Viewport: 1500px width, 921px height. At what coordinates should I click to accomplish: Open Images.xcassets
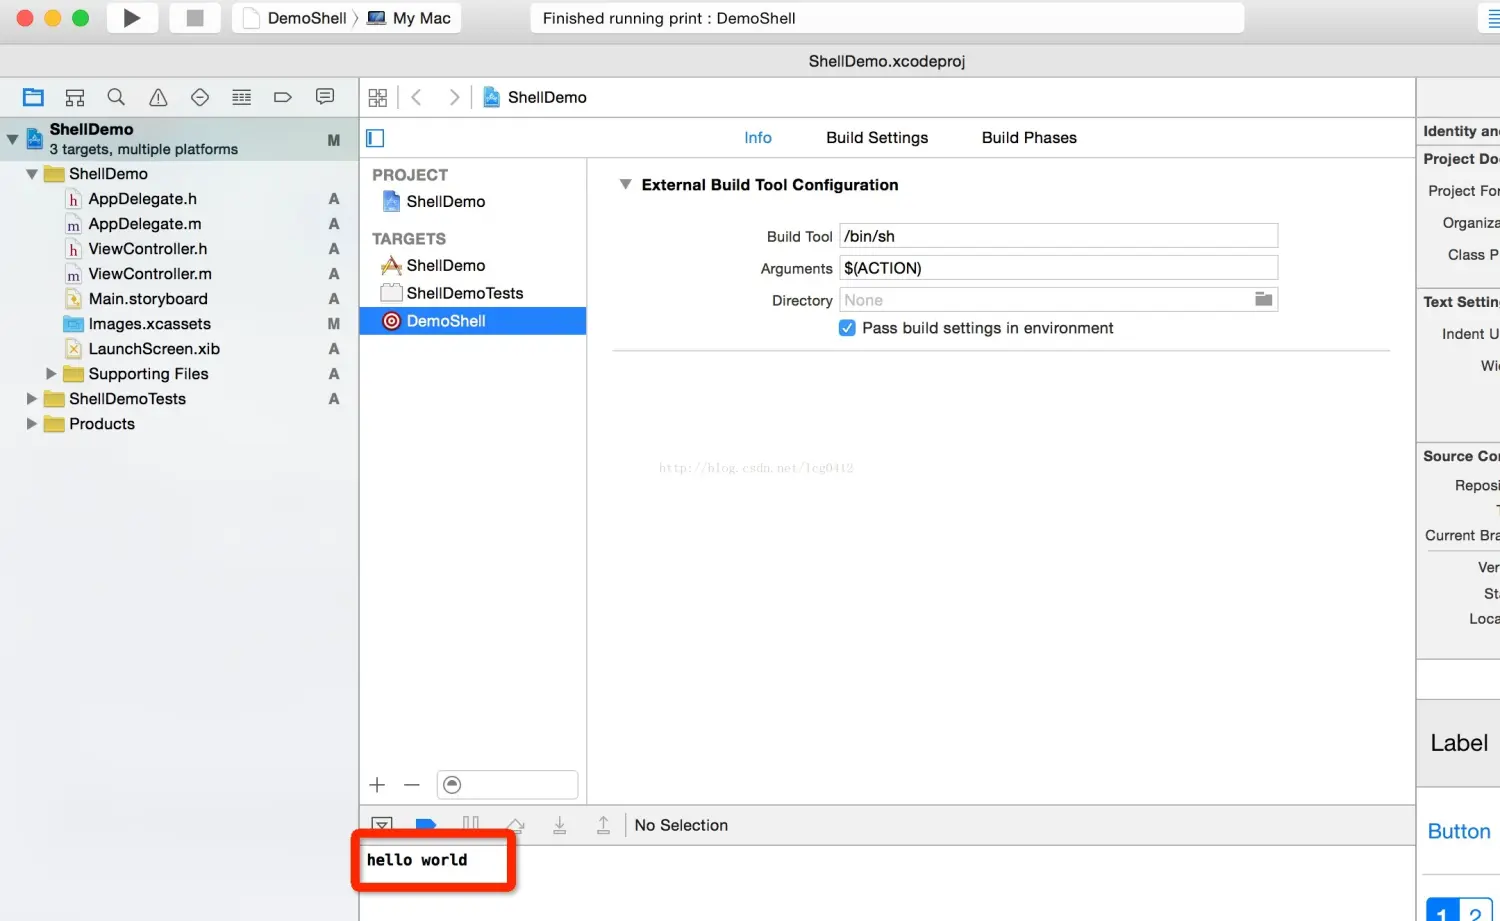(149, 324)
